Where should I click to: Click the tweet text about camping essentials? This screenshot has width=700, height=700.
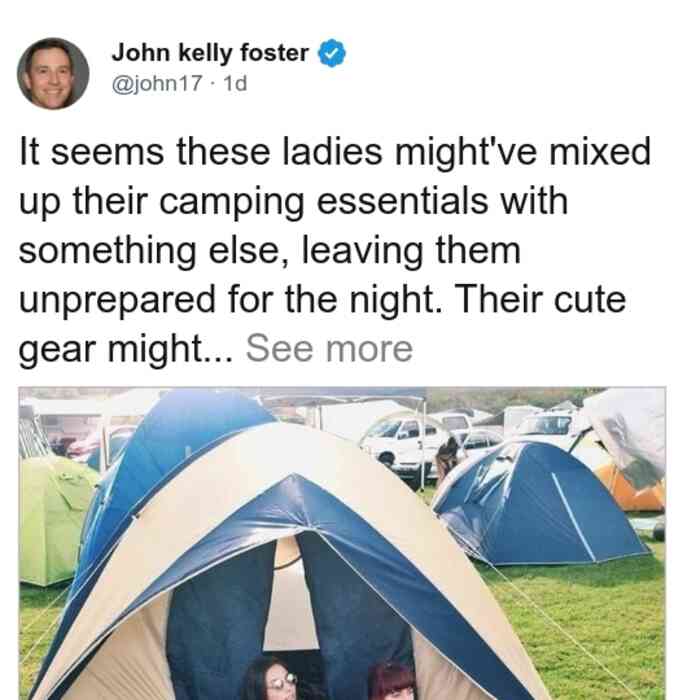pos(335,250)
